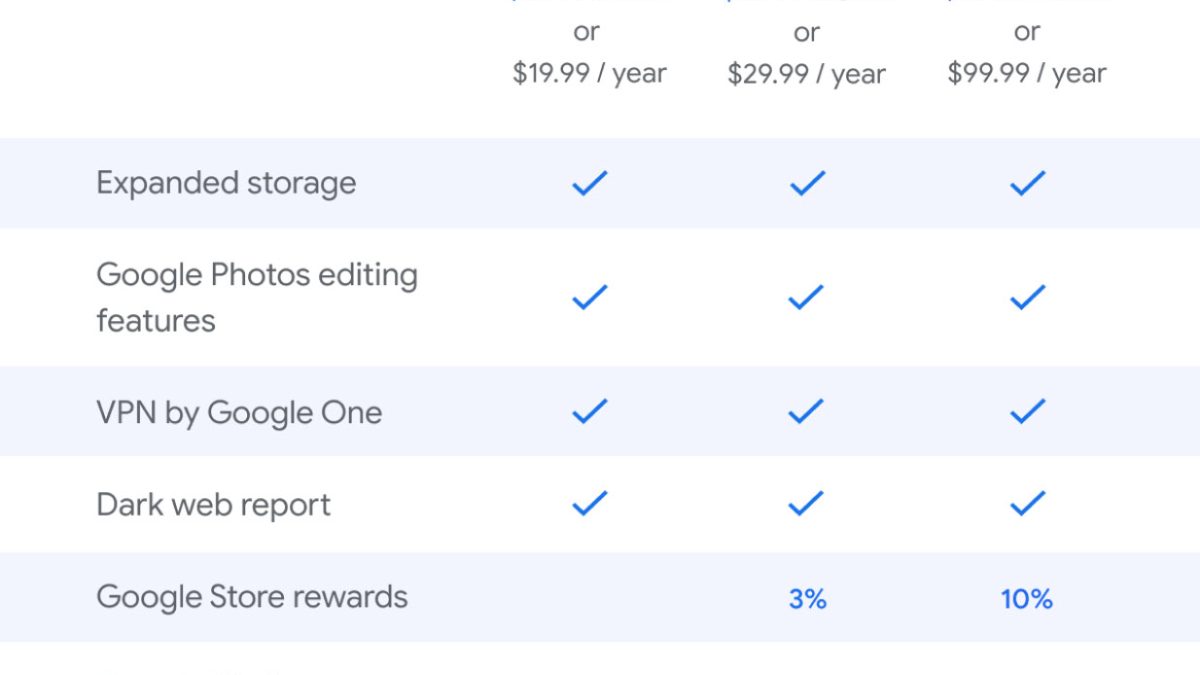
Task: Click the Expanded storage feature label
Action: (x=226, y=183)
